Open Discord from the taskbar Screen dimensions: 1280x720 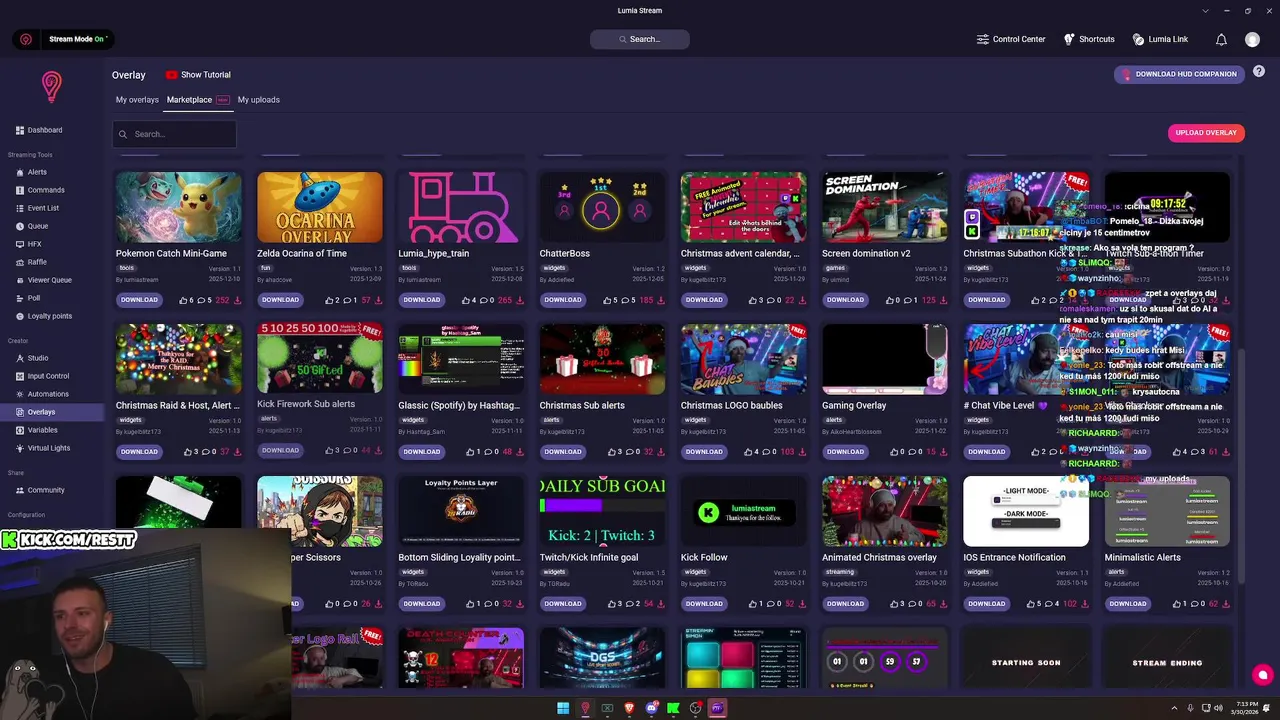click(x=651, y=708)
